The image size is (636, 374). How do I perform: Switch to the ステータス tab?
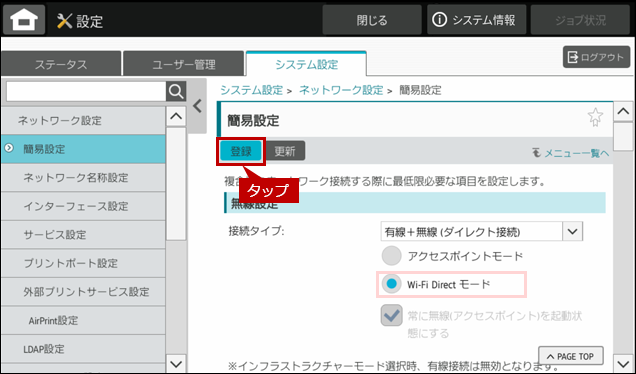tap(61, 64)
